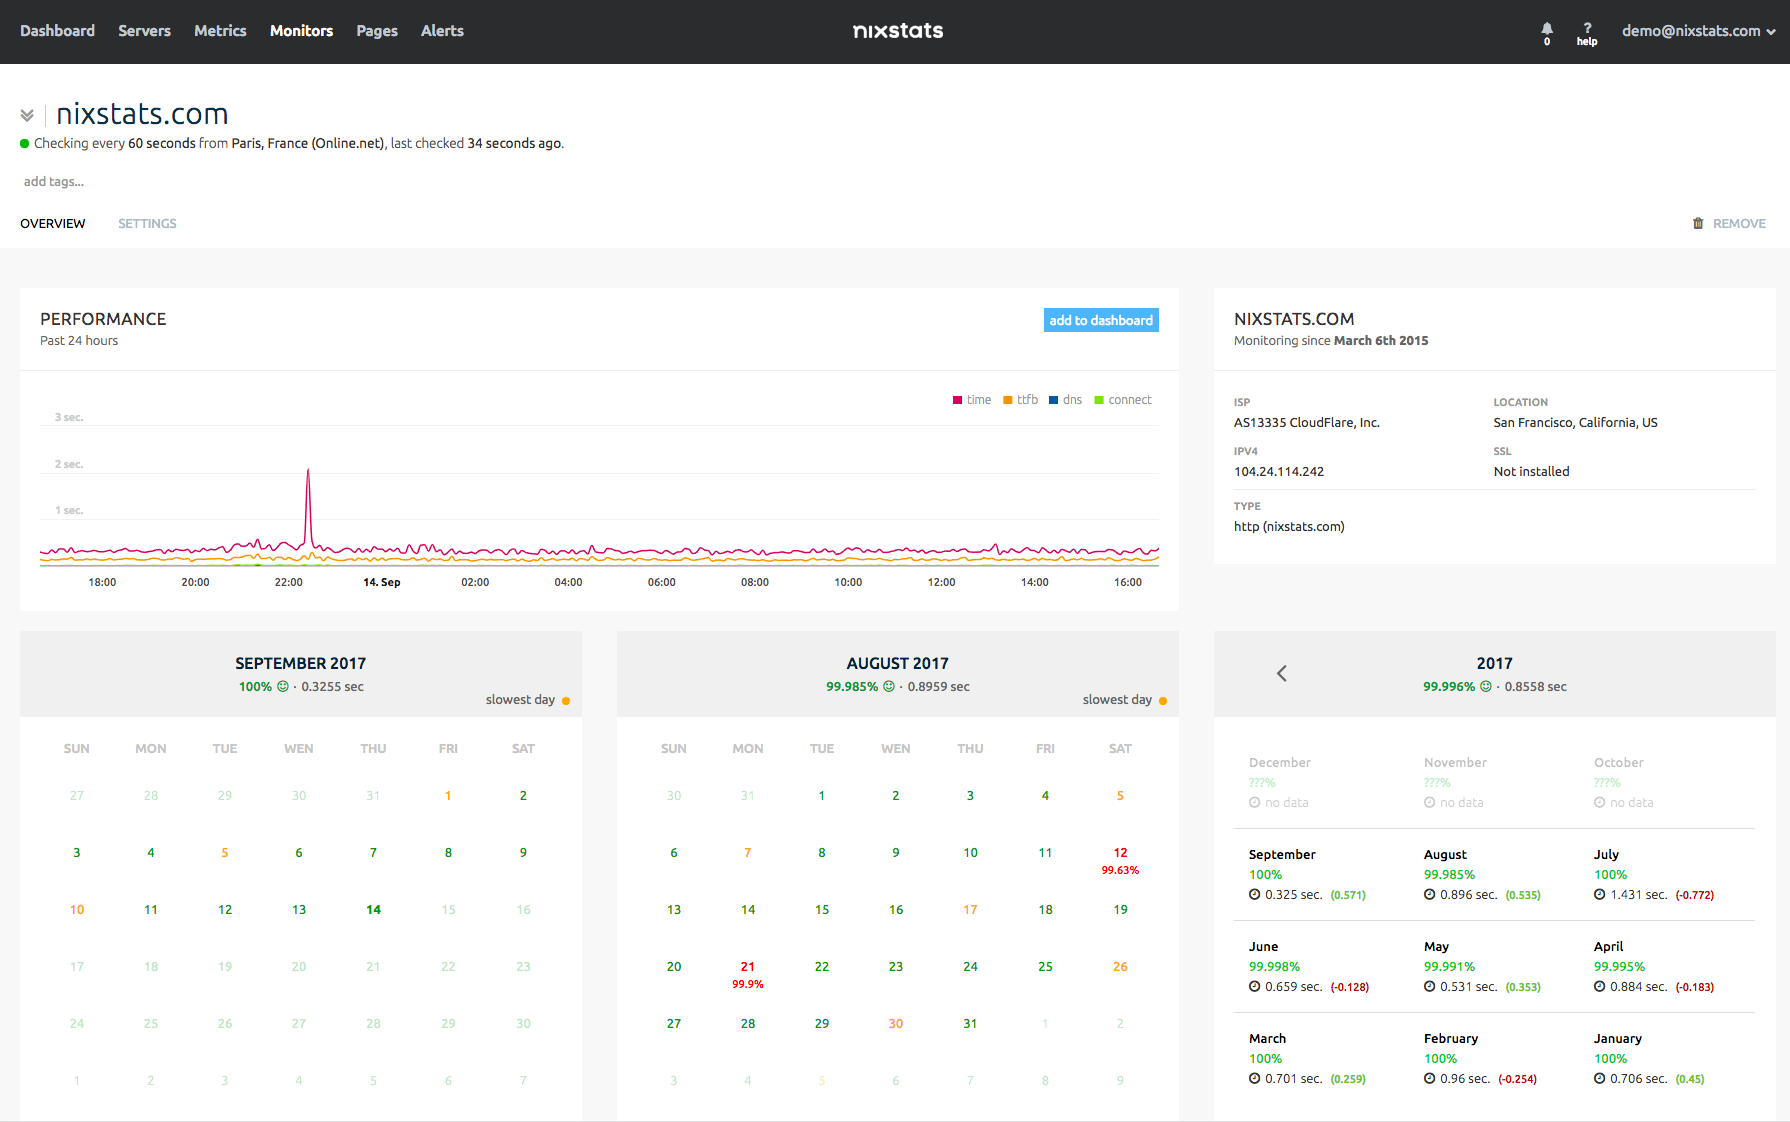Open notifications bell icon
This screenshot has width=1790, height=1122.
click(x=1547, y=31)
